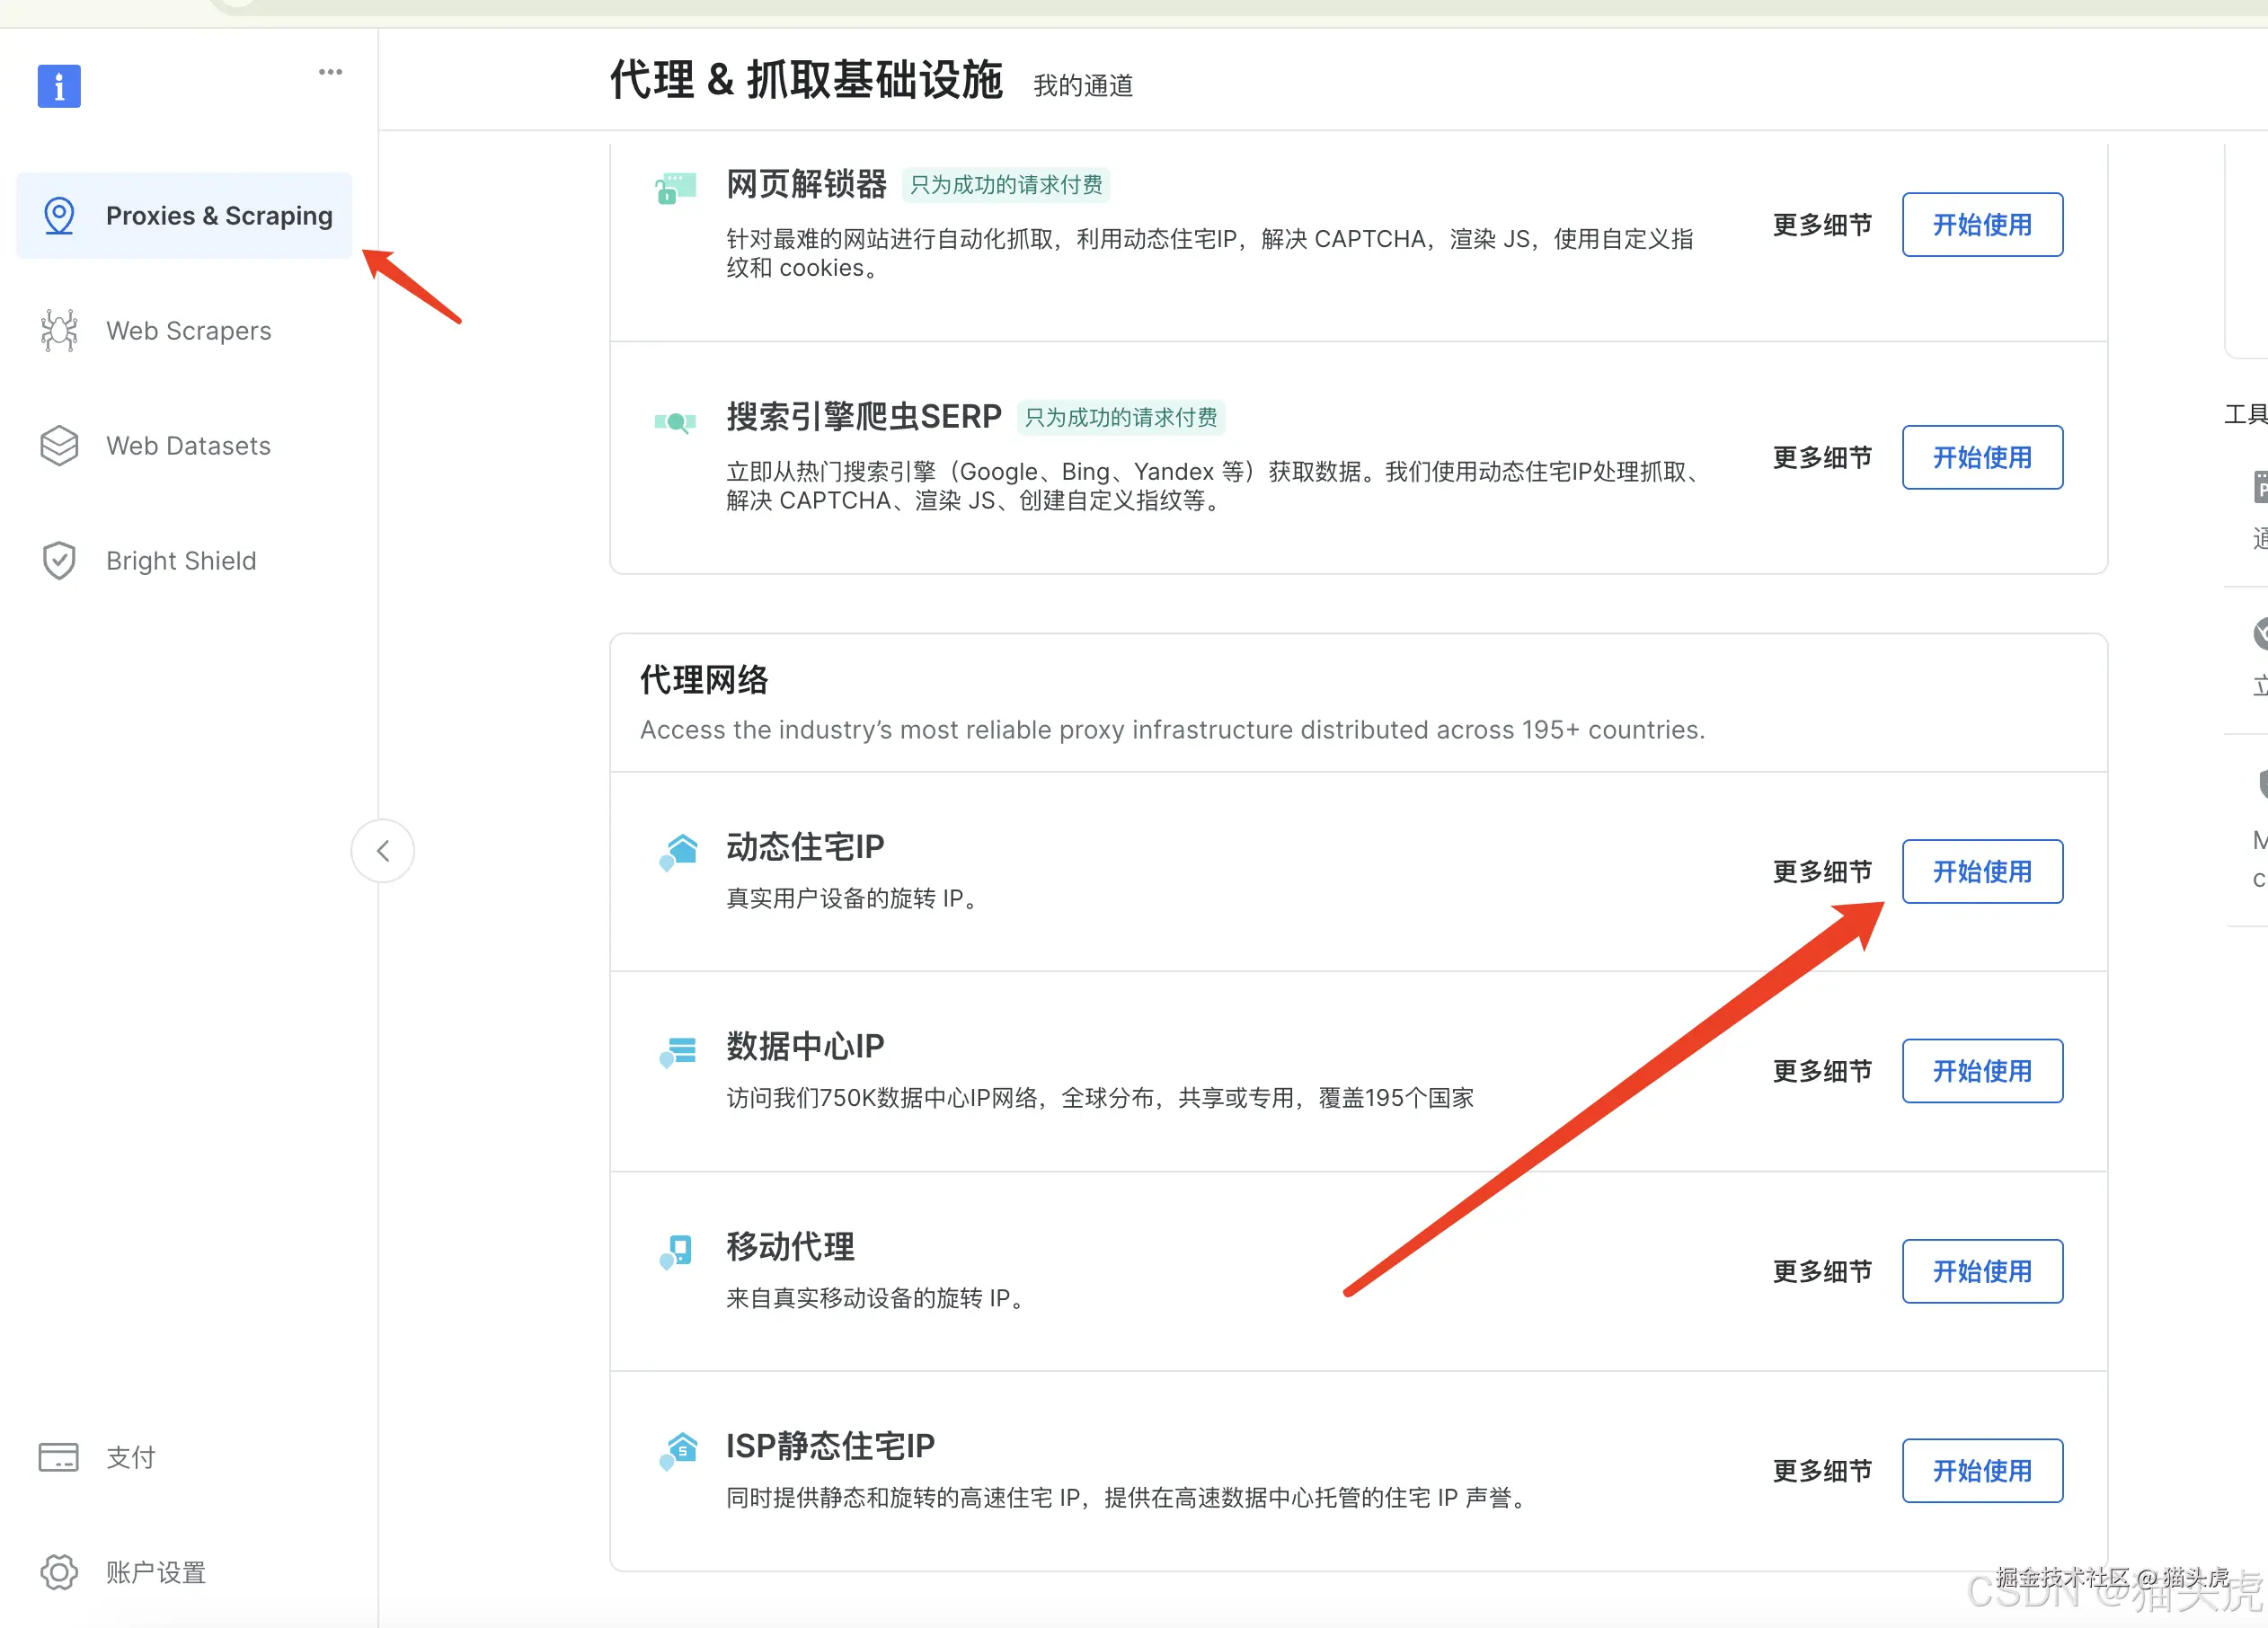
Task: Click the info icon at the sidebar top
Action: [58, 86]
